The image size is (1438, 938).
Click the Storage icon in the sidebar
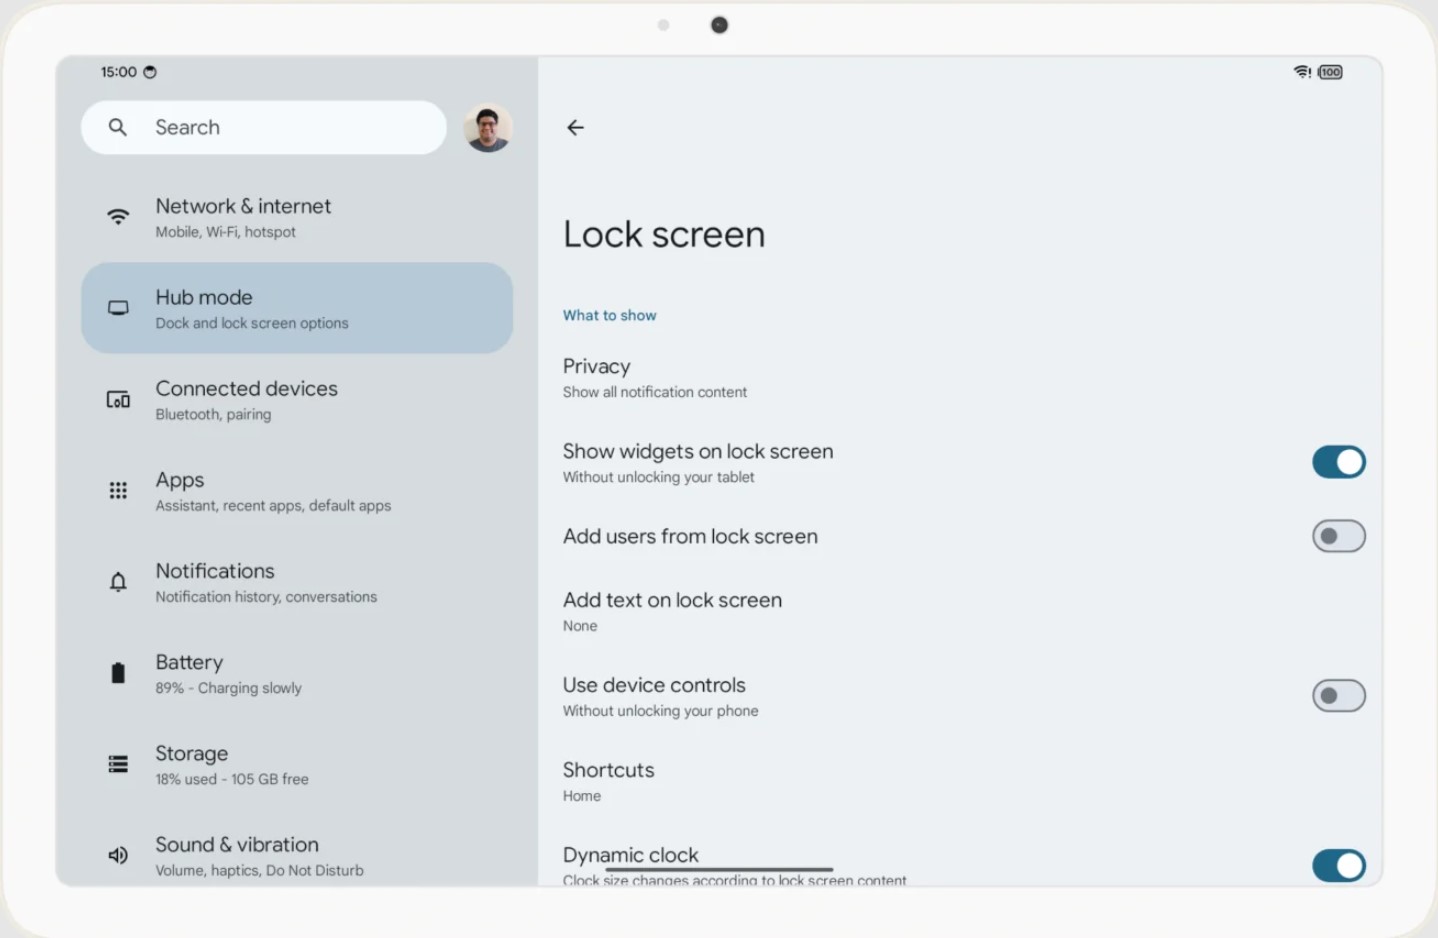[118, 765]
